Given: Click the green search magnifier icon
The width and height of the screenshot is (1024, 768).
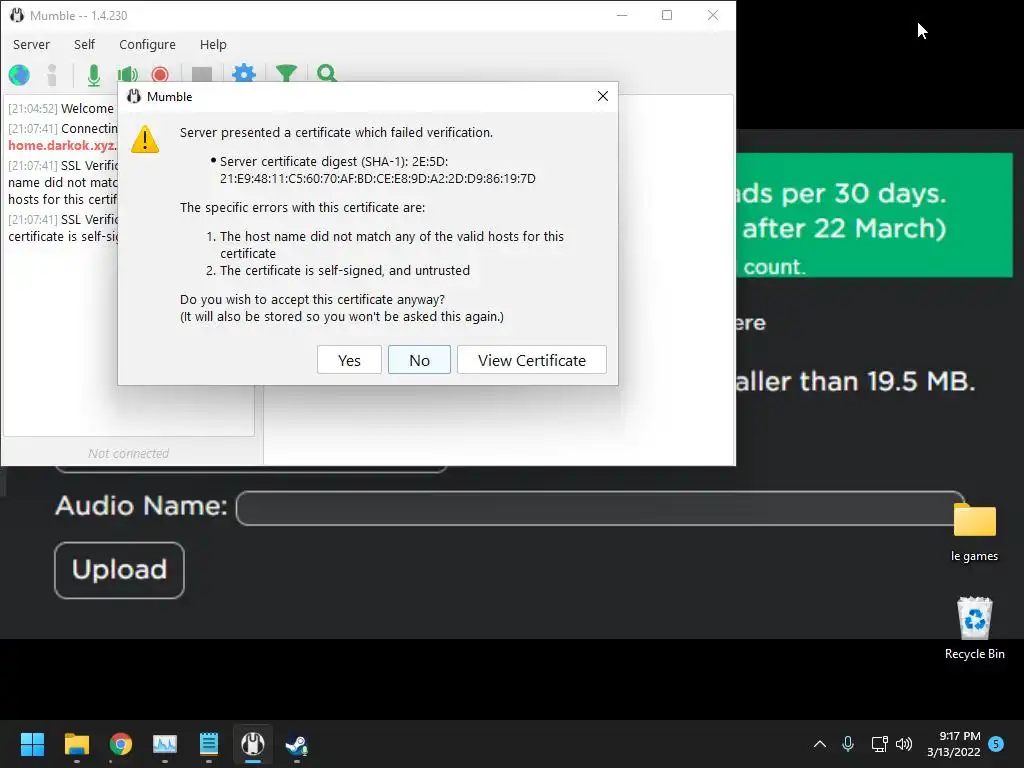Looking at the screenshot, I should 327,74.
